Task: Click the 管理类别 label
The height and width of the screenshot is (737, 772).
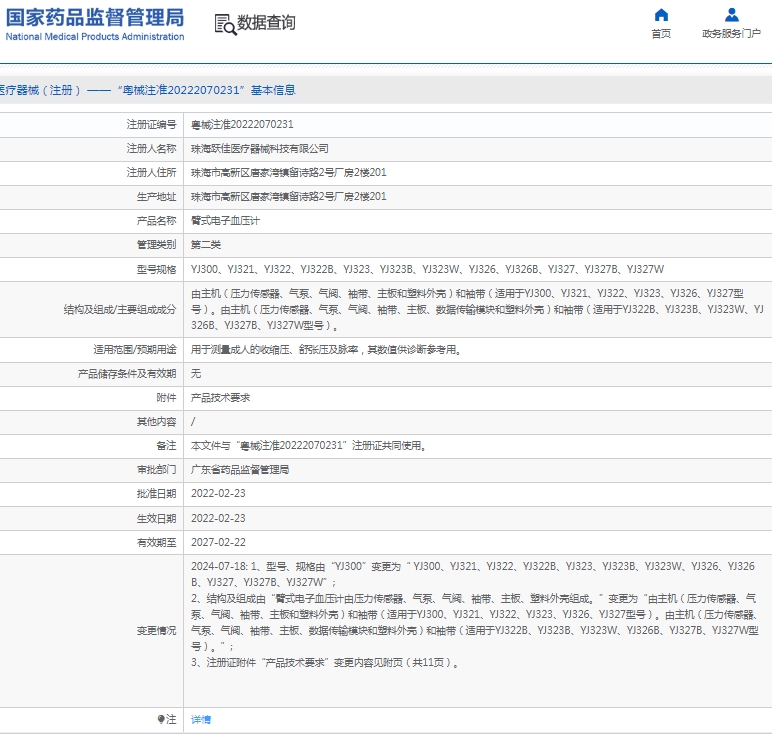Action: [156, 245]
